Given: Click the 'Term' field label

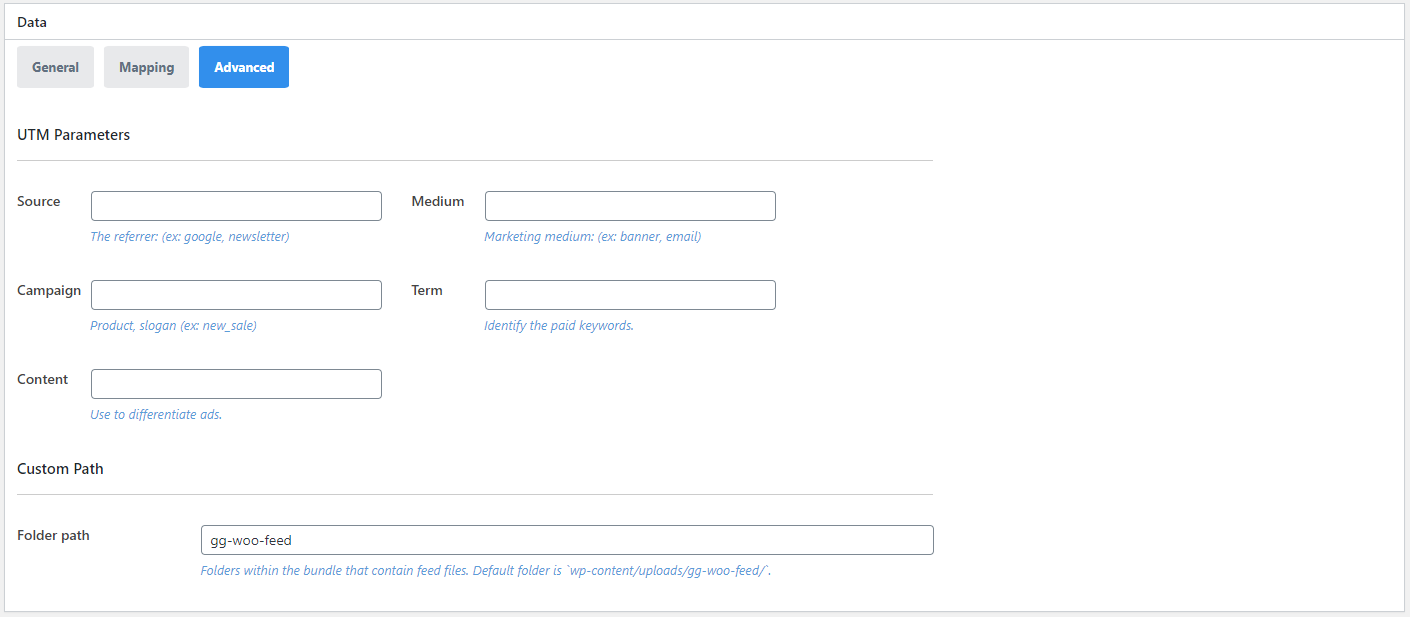Looking at the screenshot, I should click(x=427, y=290).
